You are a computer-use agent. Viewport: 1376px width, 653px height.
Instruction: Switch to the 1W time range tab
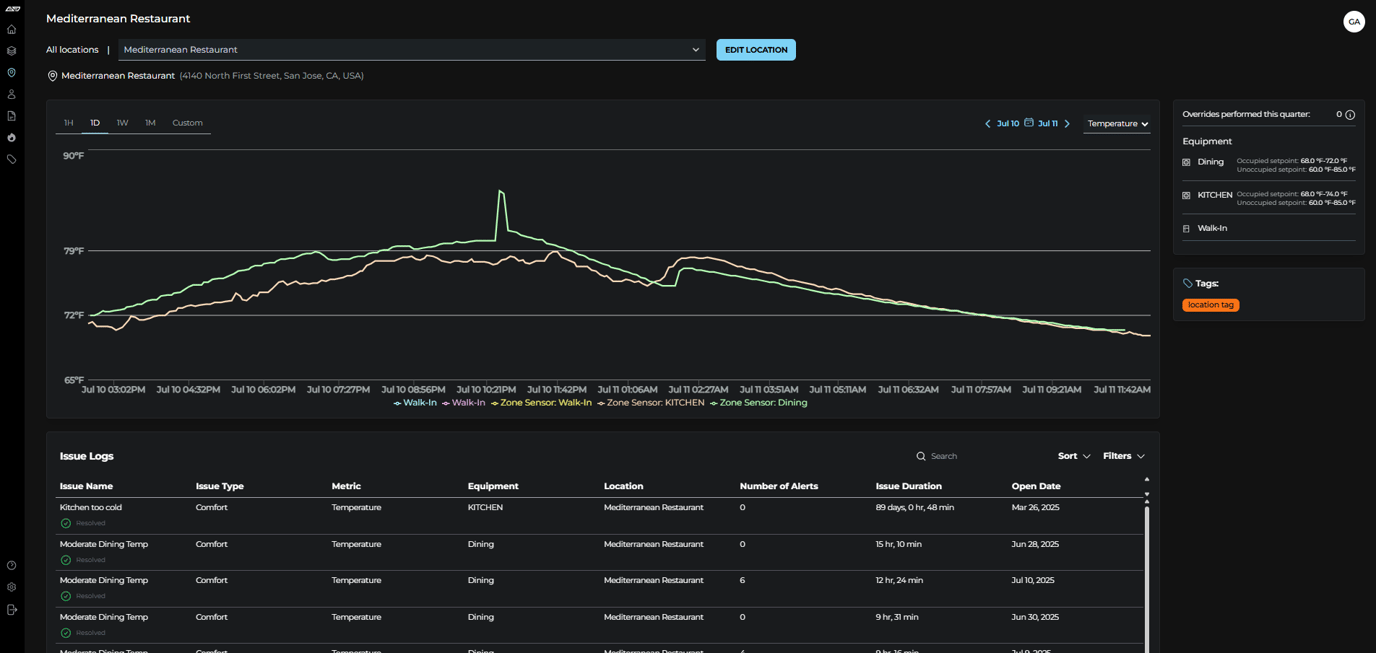tap(122, 123)
